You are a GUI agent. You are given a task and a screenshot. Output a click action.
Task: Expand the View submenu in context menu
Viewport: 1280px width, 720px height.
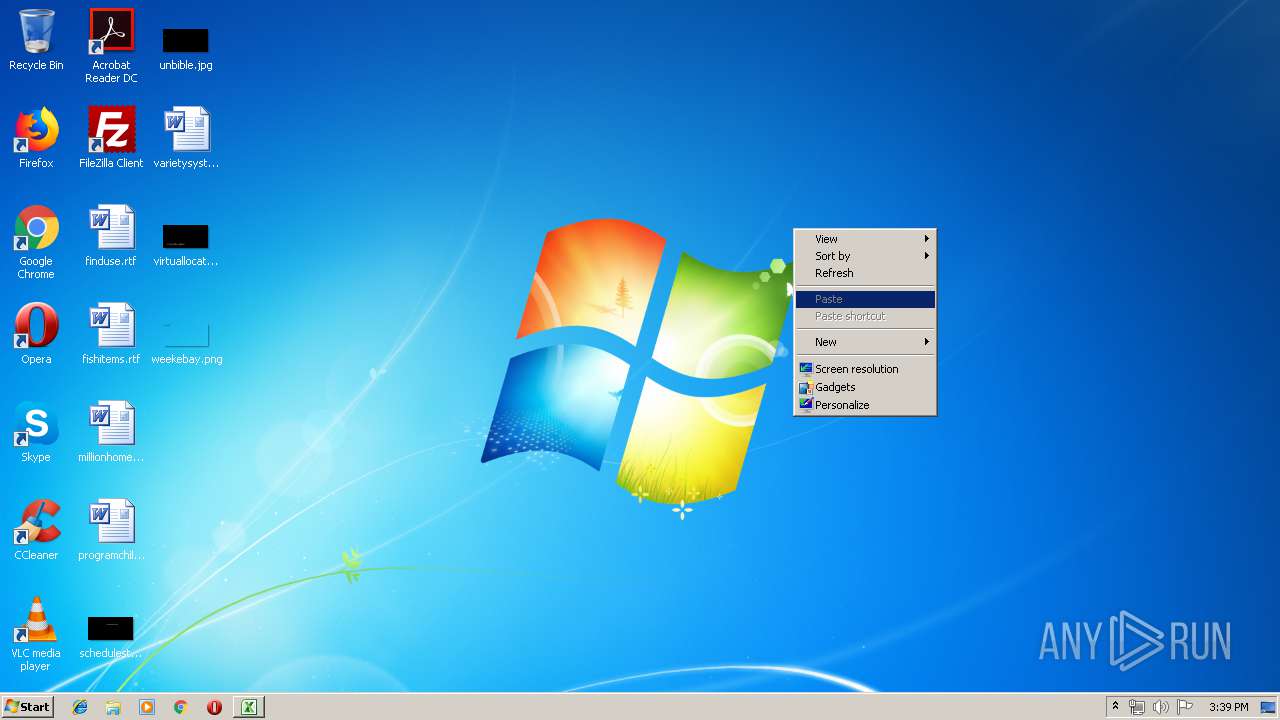tap(865, 239)
